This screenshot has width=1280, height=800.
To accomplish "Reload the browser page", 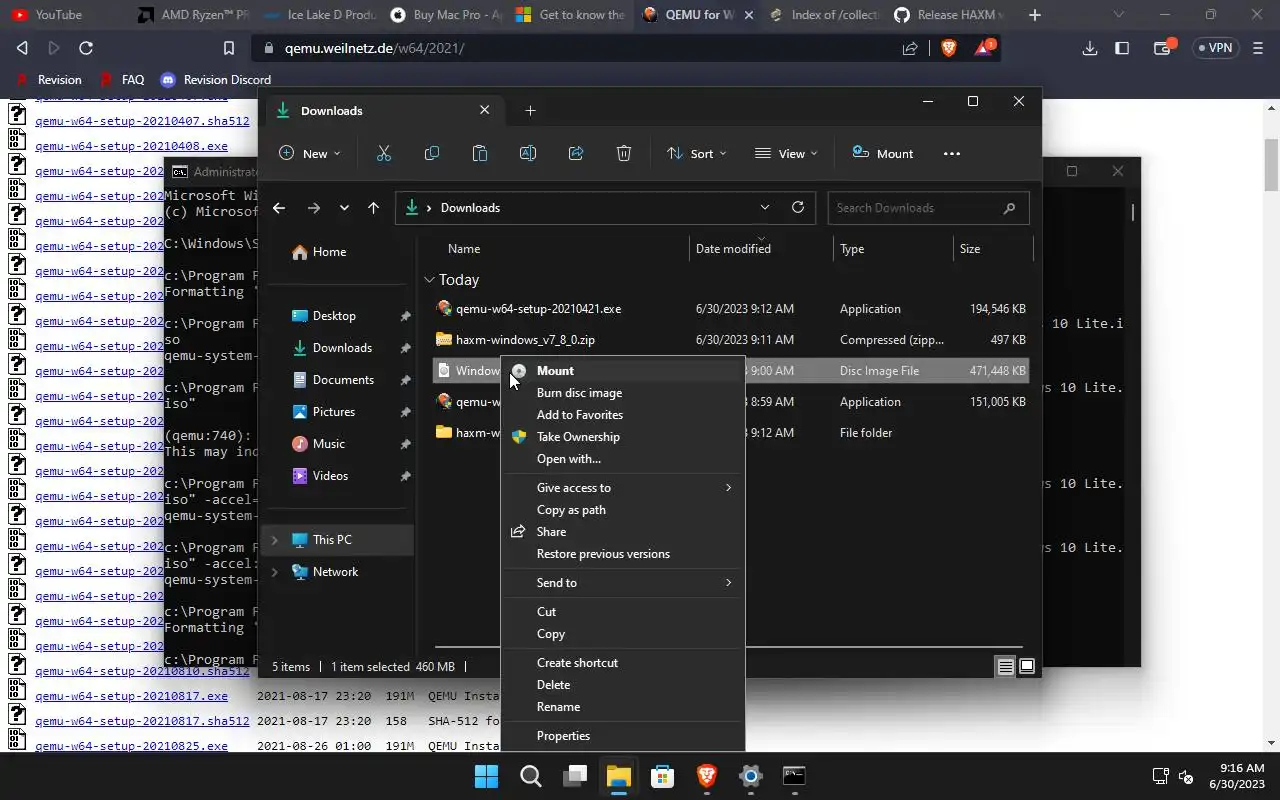I will pos(86,48).
